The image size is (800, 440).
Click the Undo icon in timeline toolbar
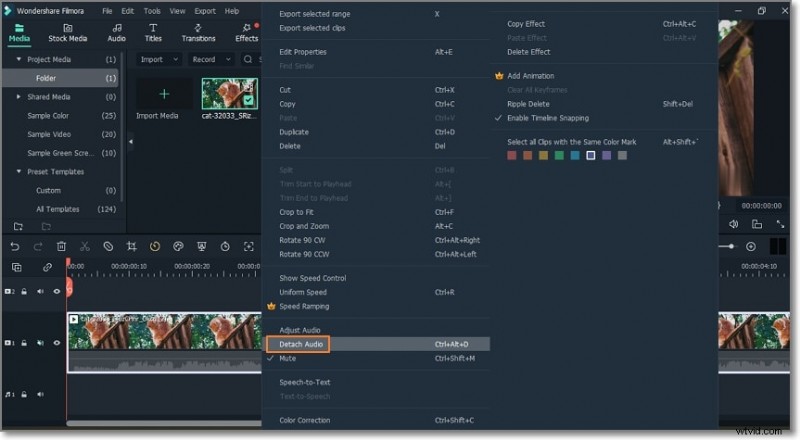15,247
